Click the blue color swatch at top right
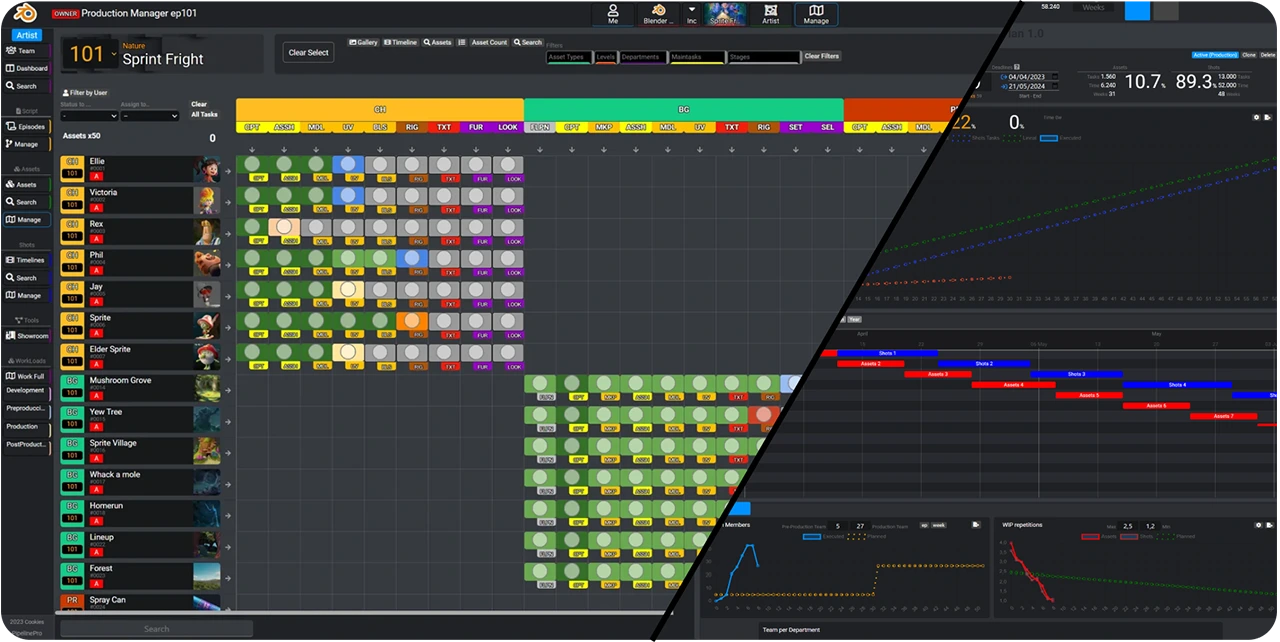Screen dimensions: 1280x642 click(x=1137, y=10)
